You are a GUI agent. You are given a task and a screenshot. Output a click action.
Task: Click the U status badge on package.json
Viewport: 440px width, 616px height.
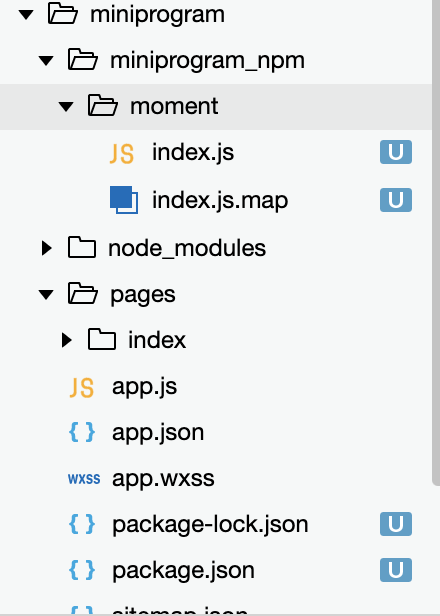pyautogui.click(x=396, y=570)
